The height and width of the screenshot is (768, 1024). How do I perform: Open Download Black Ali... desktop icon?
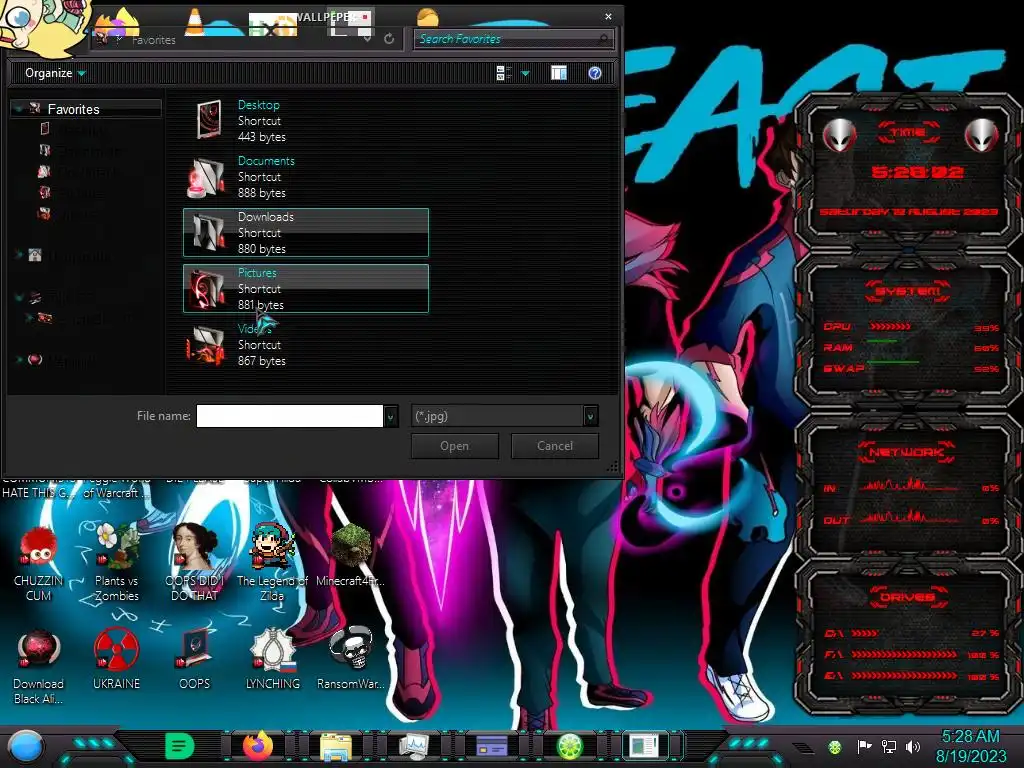pyautogui.click(x=38, y=667)
